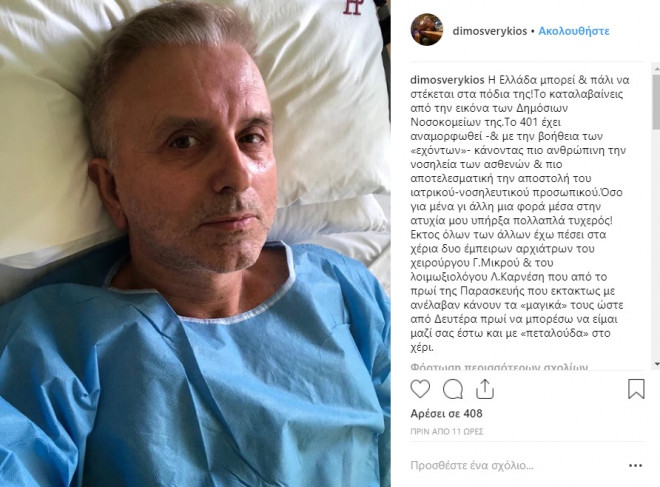
Task: Open comments via speech bubble icon
Action: point(453,389)
